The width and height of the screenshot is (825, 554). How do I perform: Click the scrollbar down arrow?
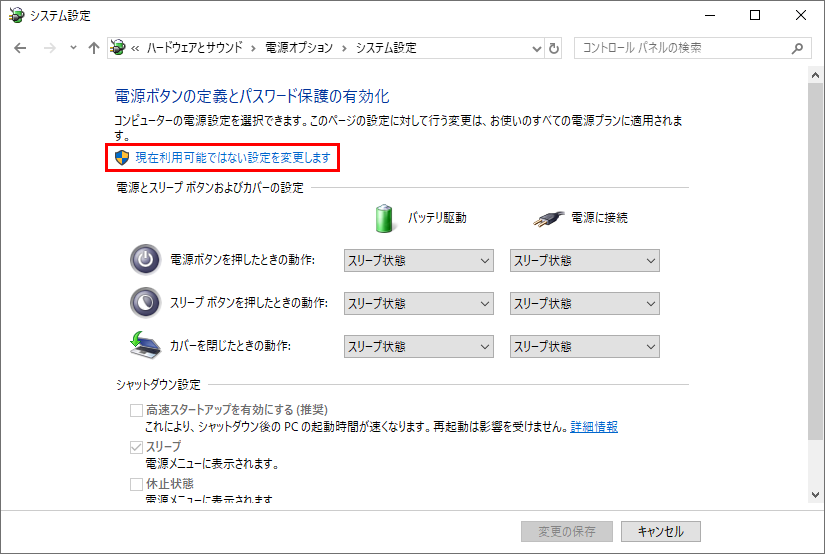[816, 495]
